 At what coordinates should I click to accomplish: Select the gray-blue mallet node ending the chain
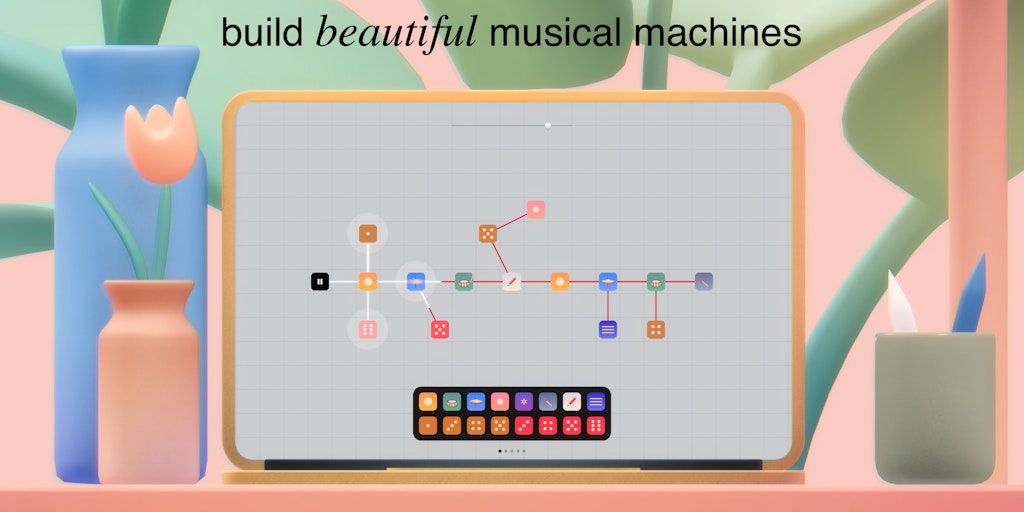point(704,281)
